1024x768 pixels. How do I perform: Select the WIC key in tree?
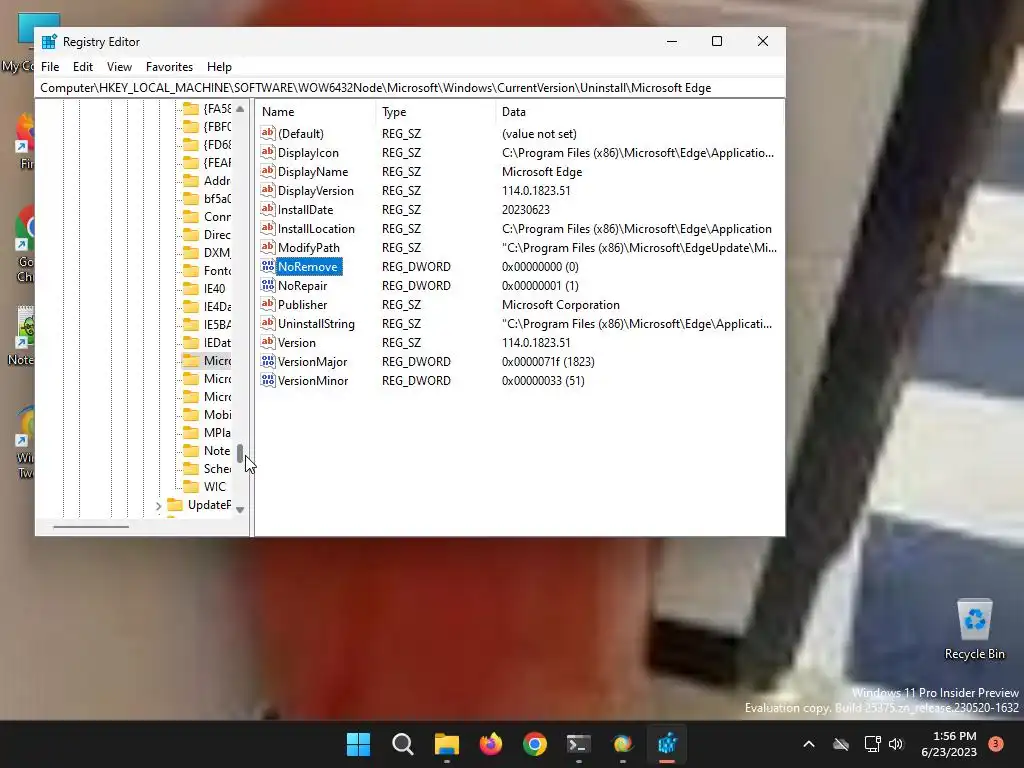[x=205, y=487]
